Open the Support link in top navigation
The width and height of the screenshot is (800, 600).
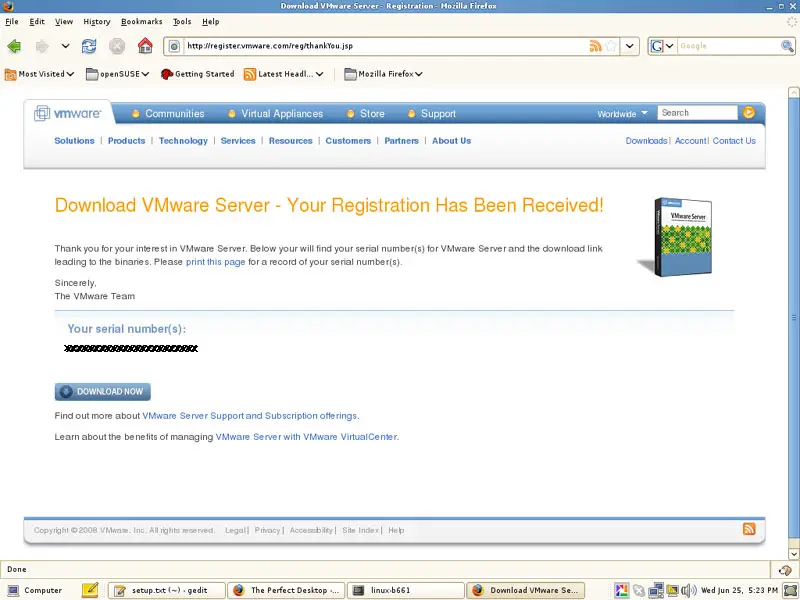coord(438,114)
